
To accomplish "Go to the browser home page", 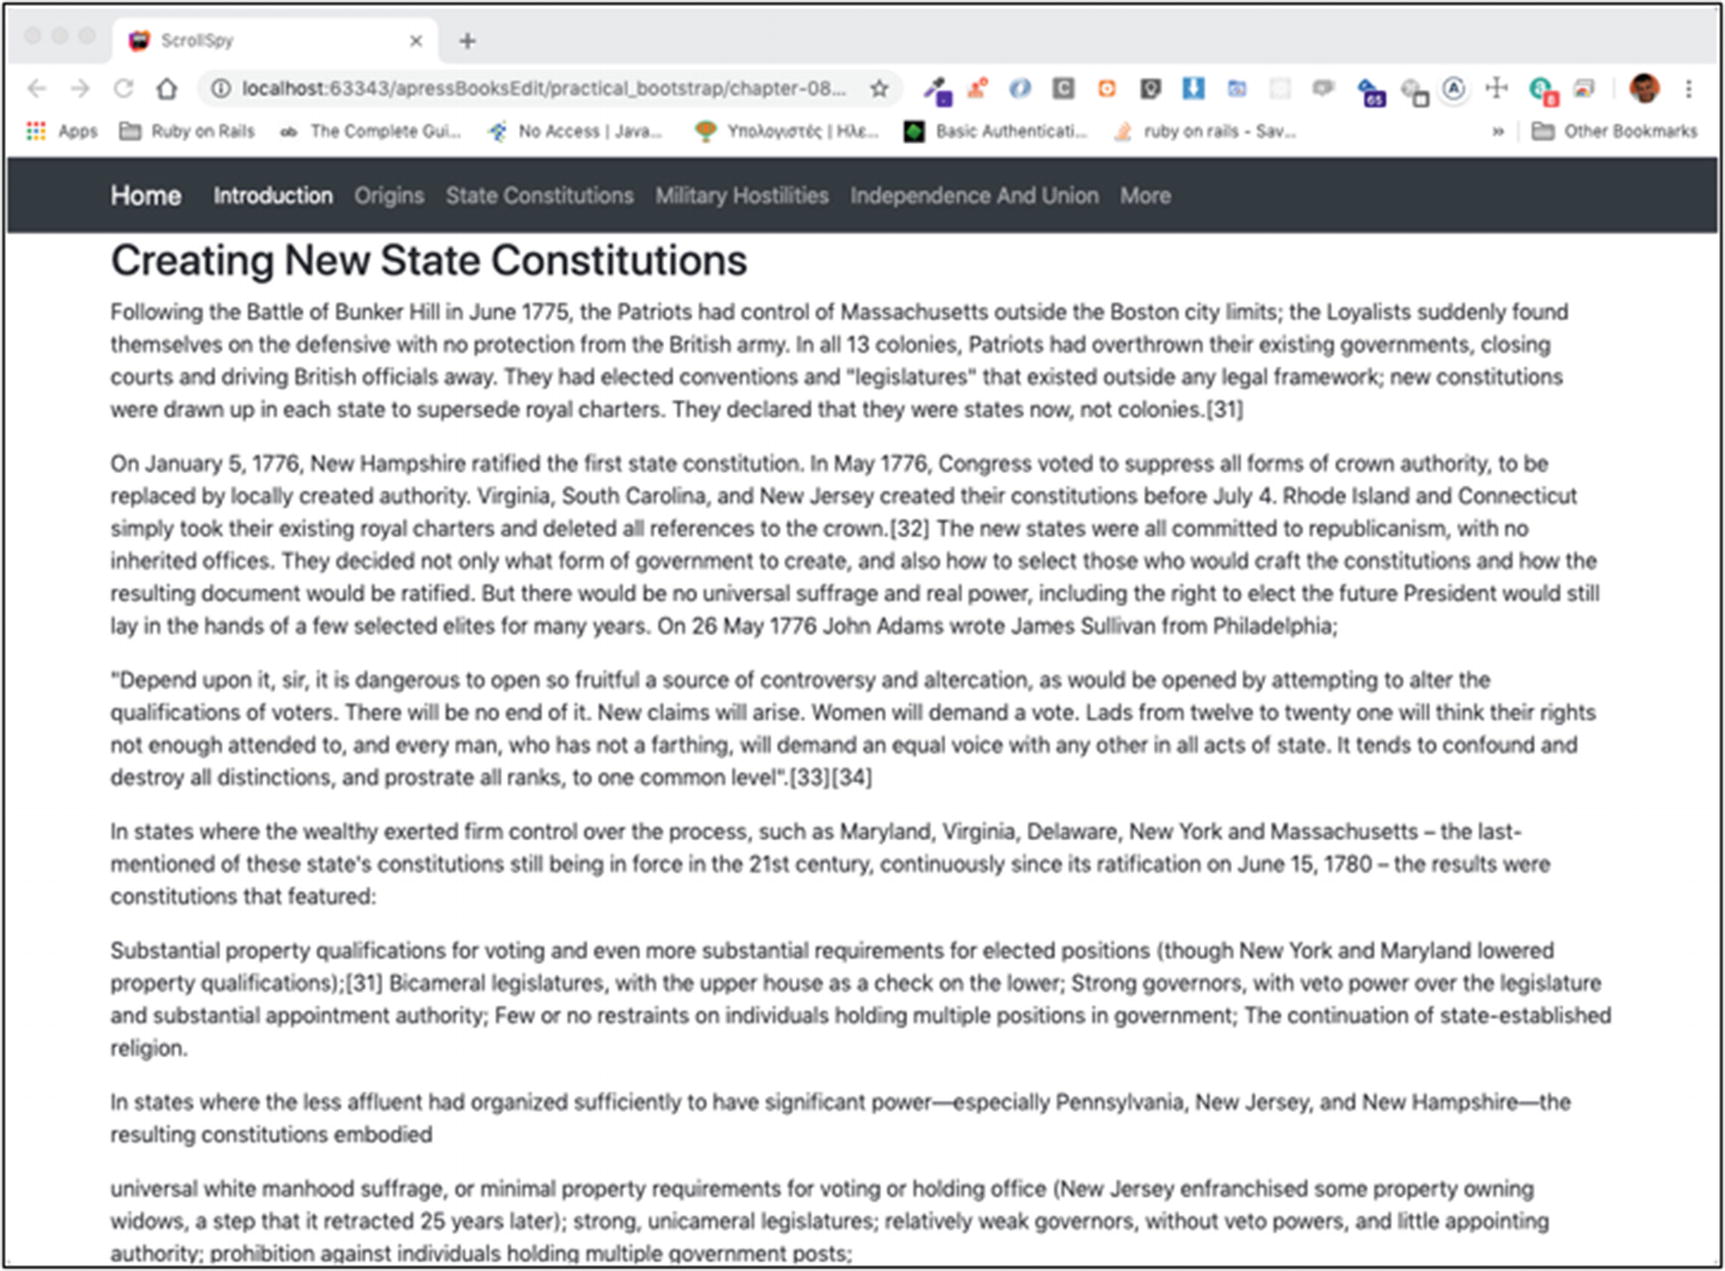I will pos(166,89).
